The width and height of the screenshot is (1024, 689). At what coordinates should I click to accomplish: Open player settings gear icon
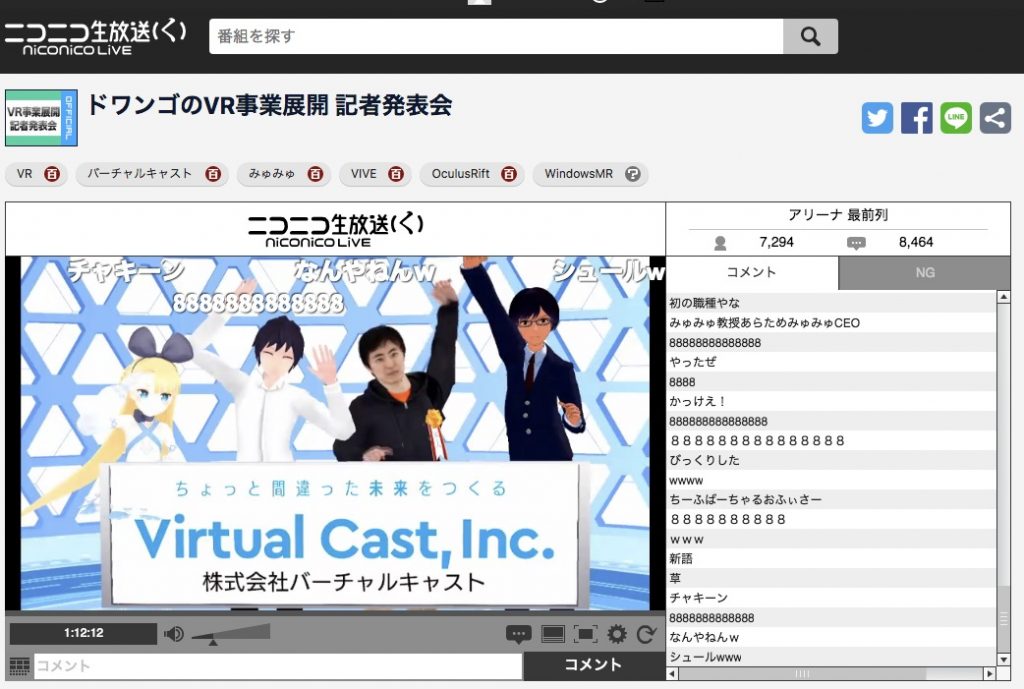pos(616,633)
